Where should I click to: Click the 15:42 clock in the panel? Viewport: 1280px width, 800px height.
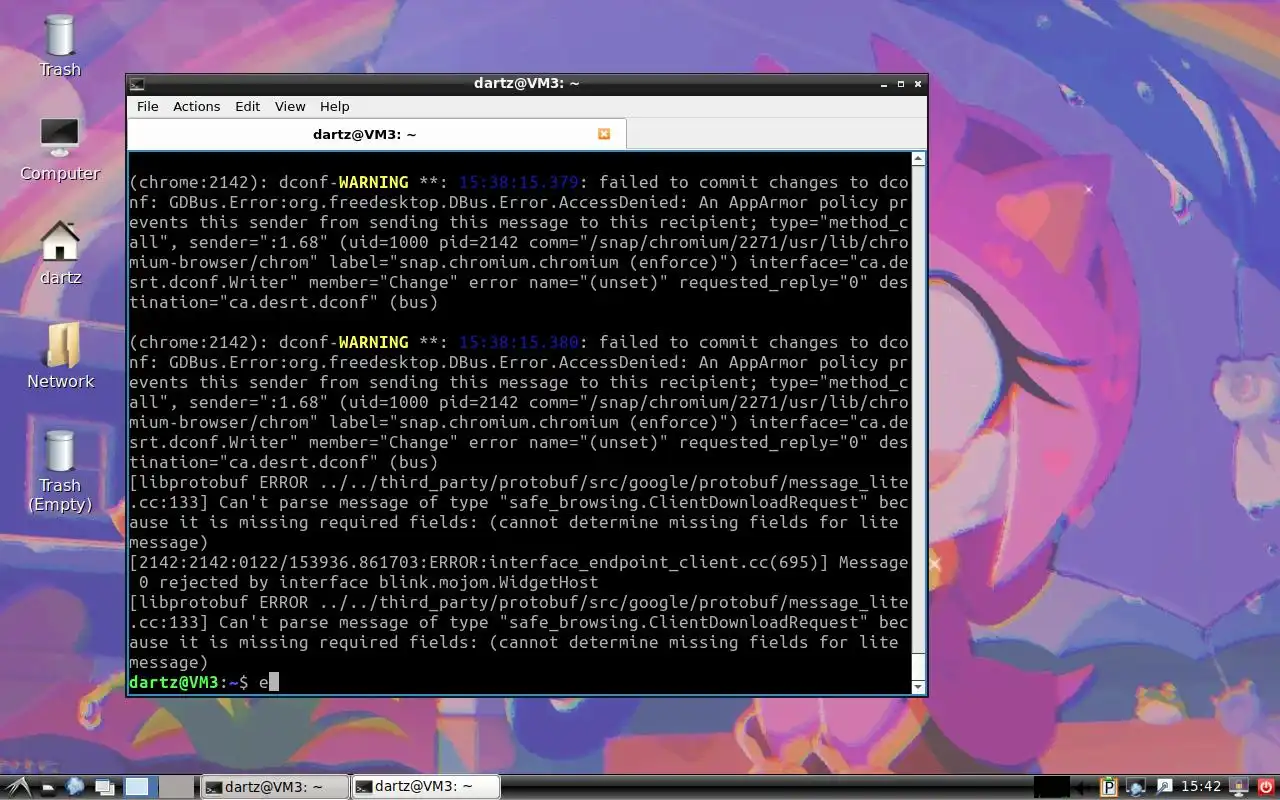pos(1201,787)
